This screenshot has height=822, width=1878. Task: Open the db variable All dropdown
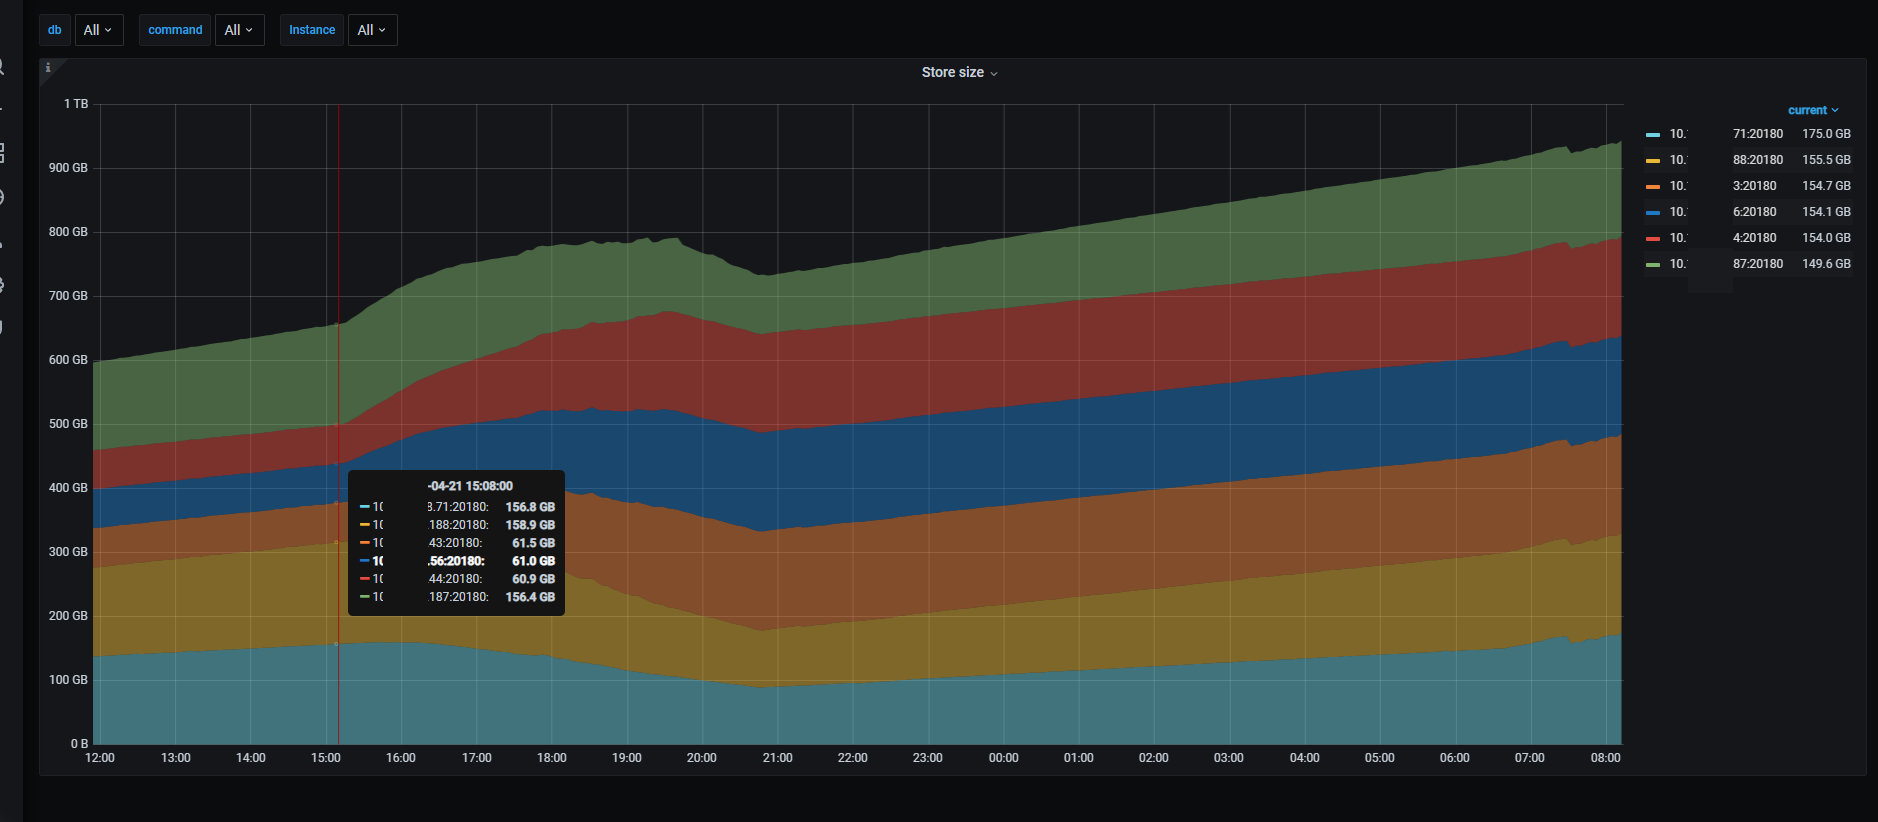98,30
